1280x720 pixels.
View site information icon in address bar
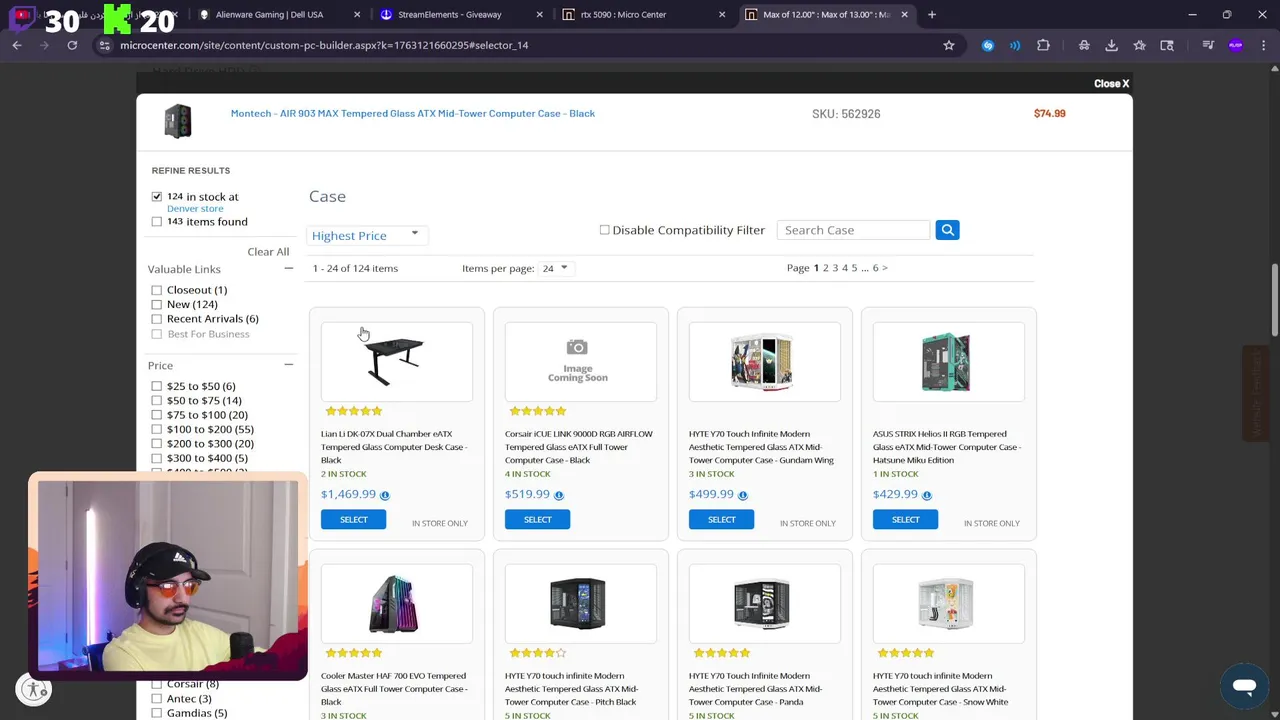pyautogui.click(x=104, y=45)
